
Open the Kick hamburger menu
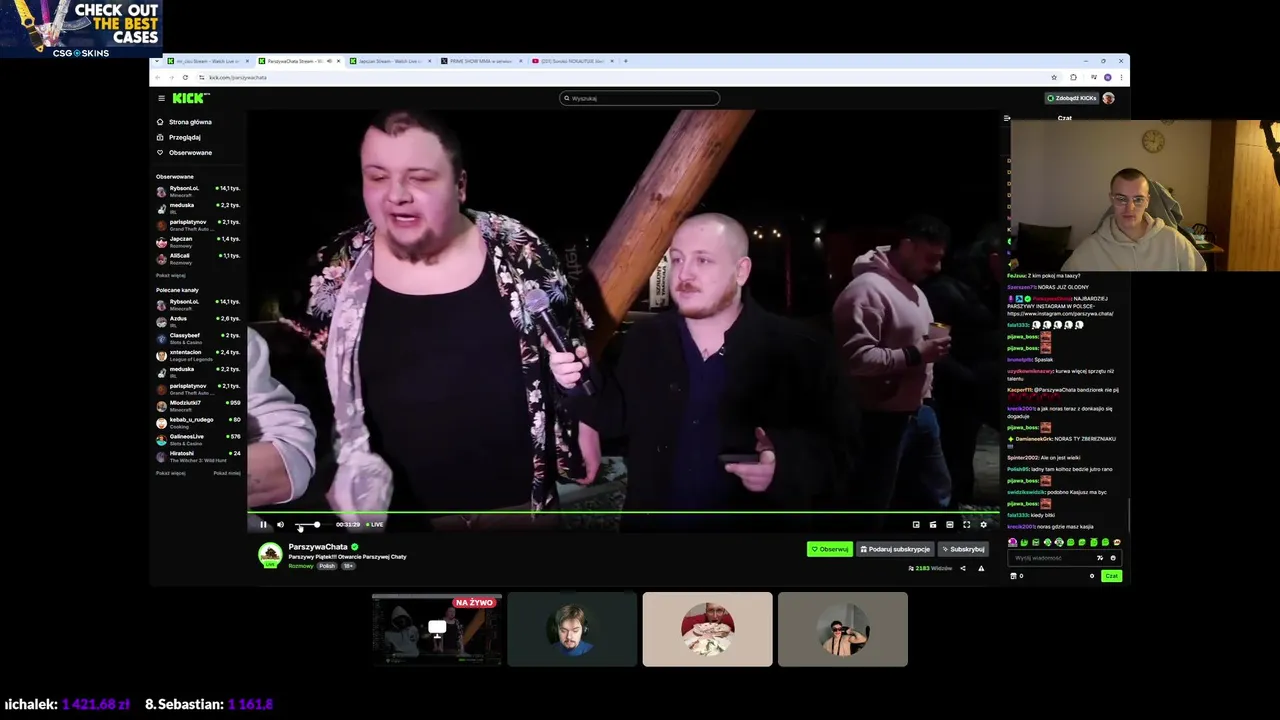pyautogui.click(x=161, y=98)
